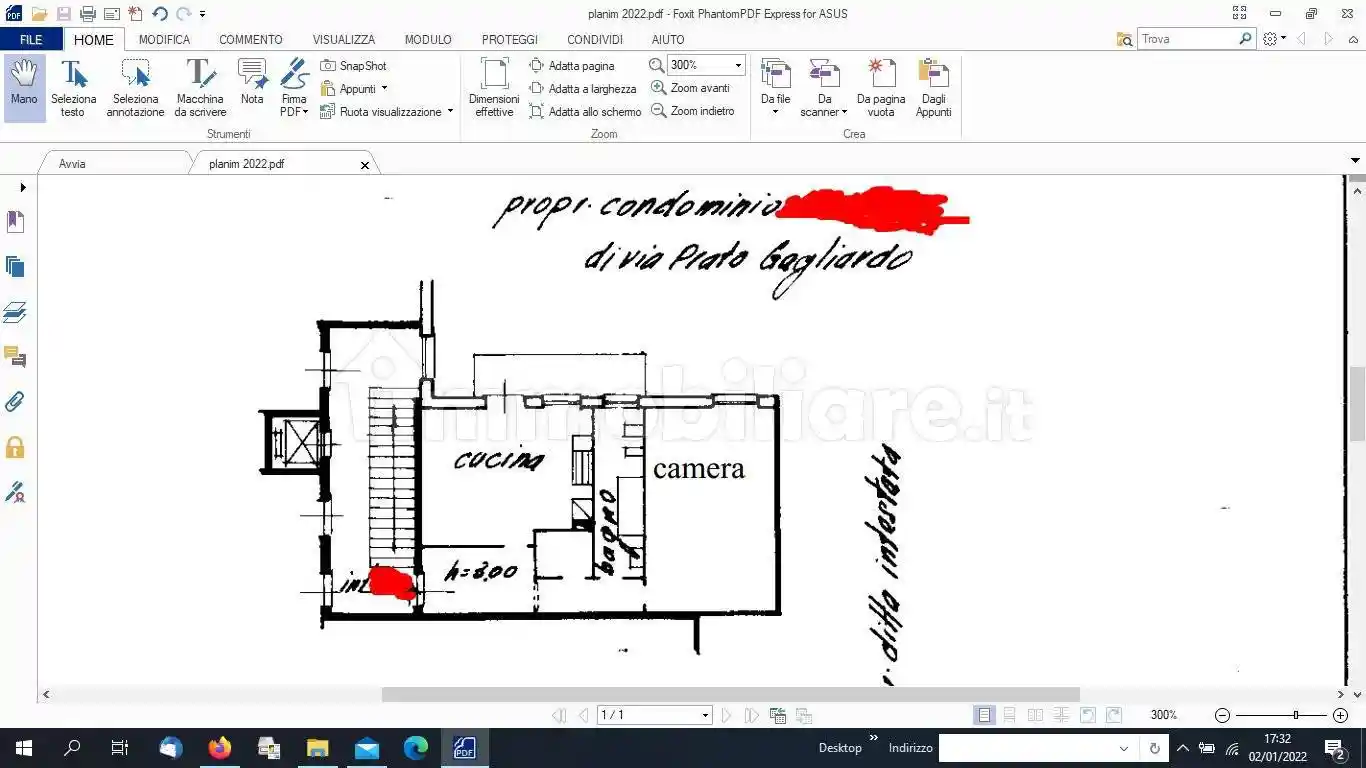This screenshot has width=1366, height=768.
Task: Open the security lock panel in sidebar
Action: click(x=15, y=447)
